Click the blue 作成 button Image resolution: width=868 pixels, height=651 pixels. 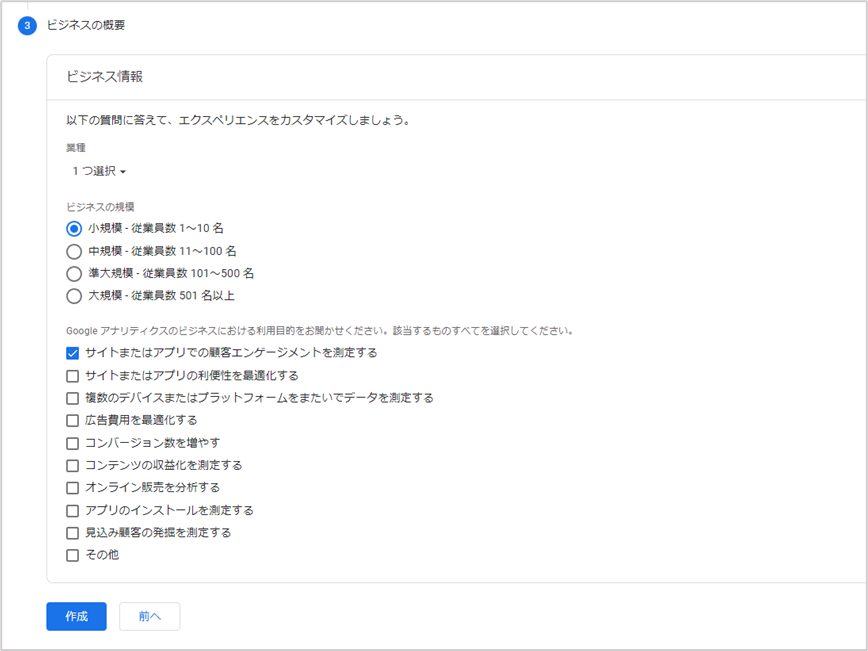click(76, 616)
